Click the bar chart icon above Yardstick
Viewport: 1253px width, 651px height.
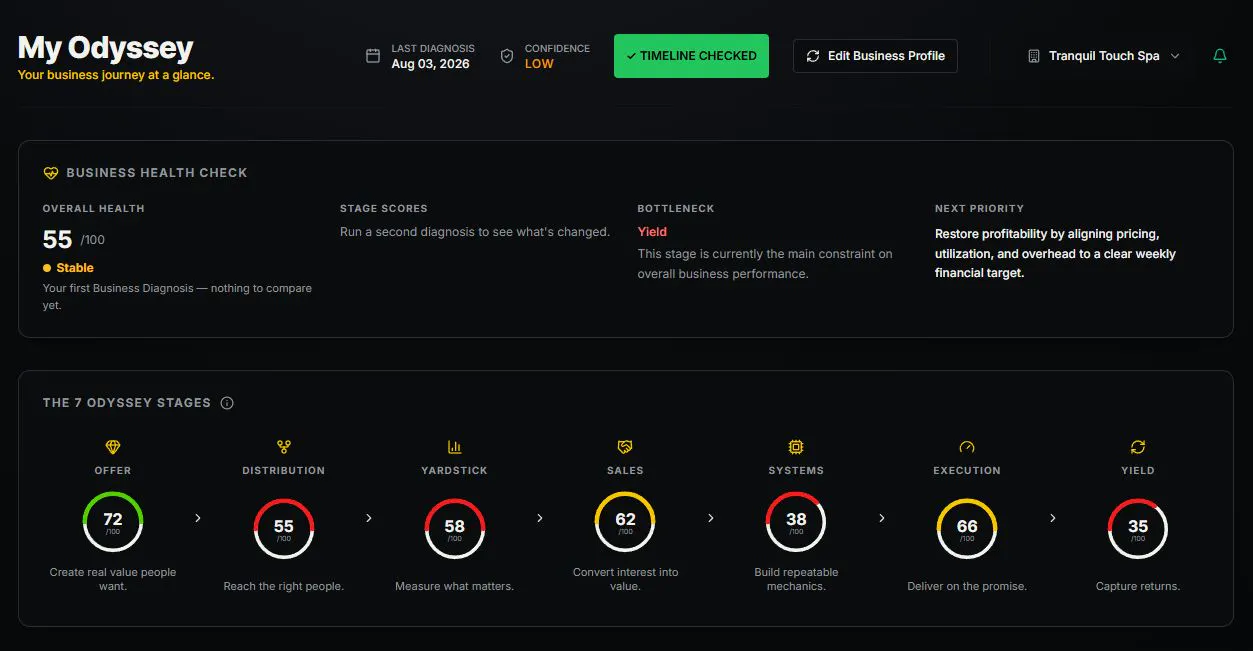(455, 447)
